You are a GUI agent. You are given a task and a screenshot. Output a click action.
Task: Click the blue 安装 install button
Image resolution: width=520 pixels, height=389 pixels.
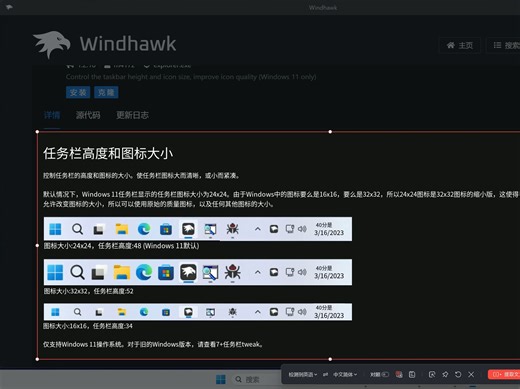point(78,92)
